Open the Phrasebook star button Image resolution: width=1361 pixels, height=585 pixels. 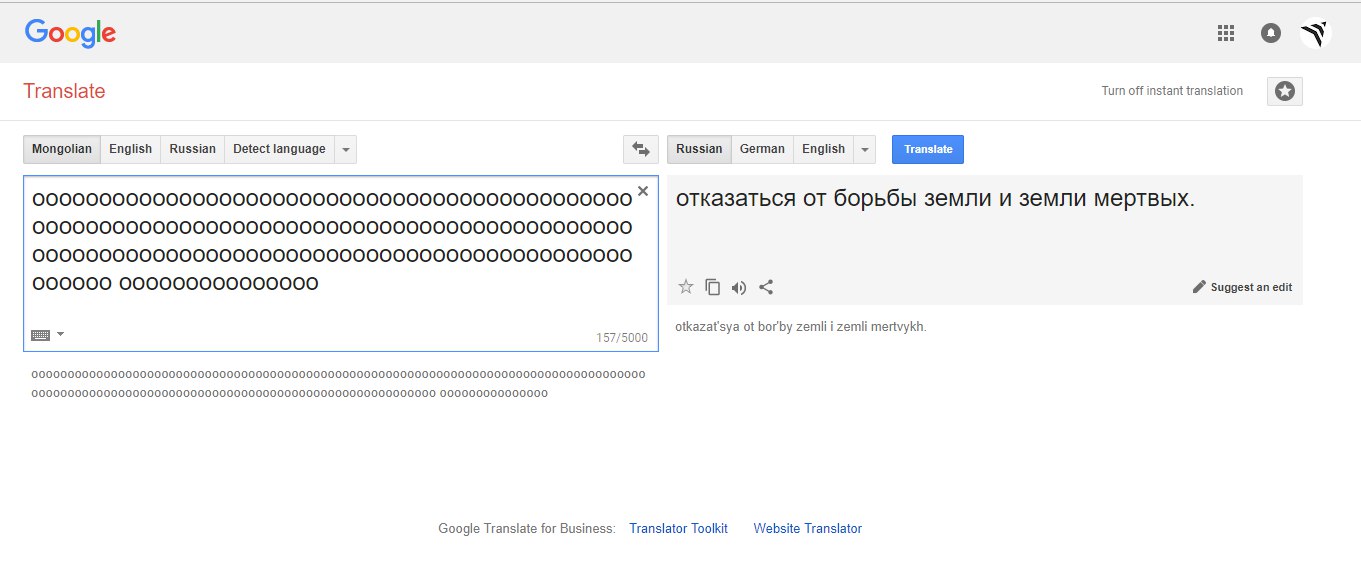point(1285,91)
